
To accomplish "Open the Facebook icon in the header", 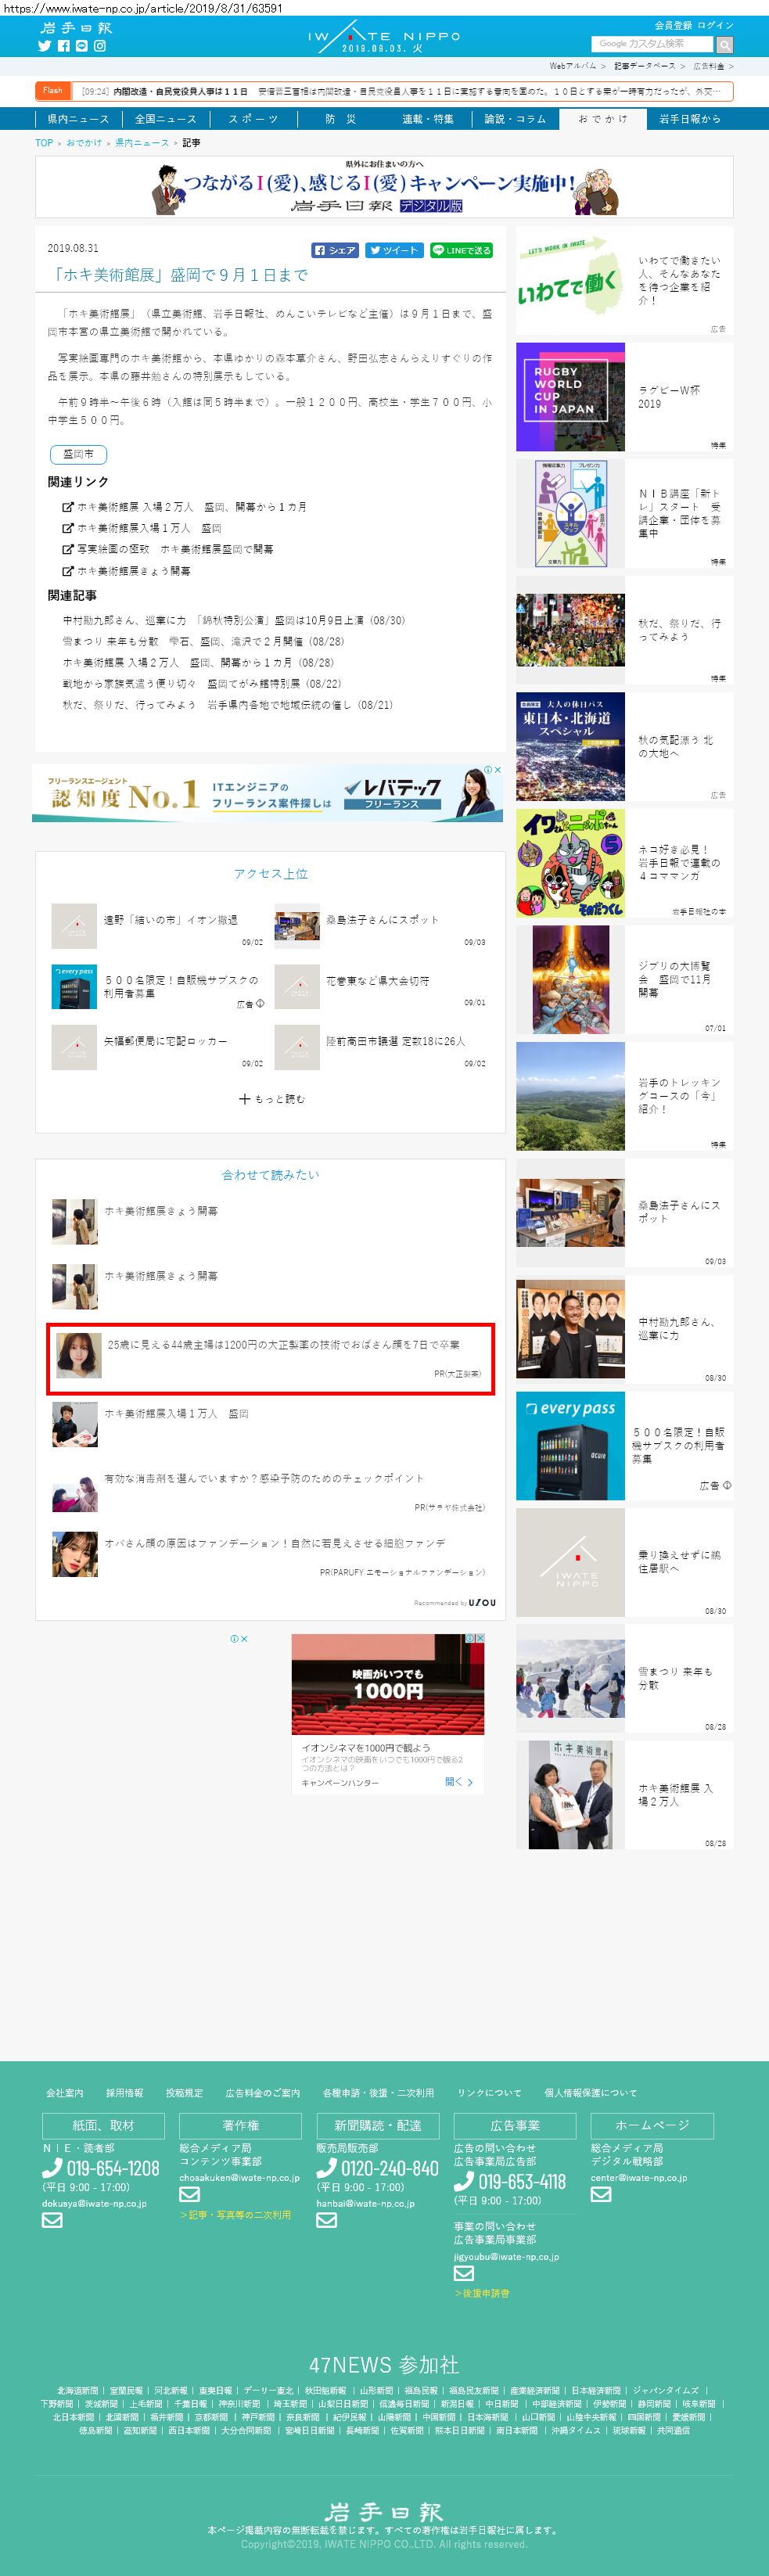I will point(63,46).
